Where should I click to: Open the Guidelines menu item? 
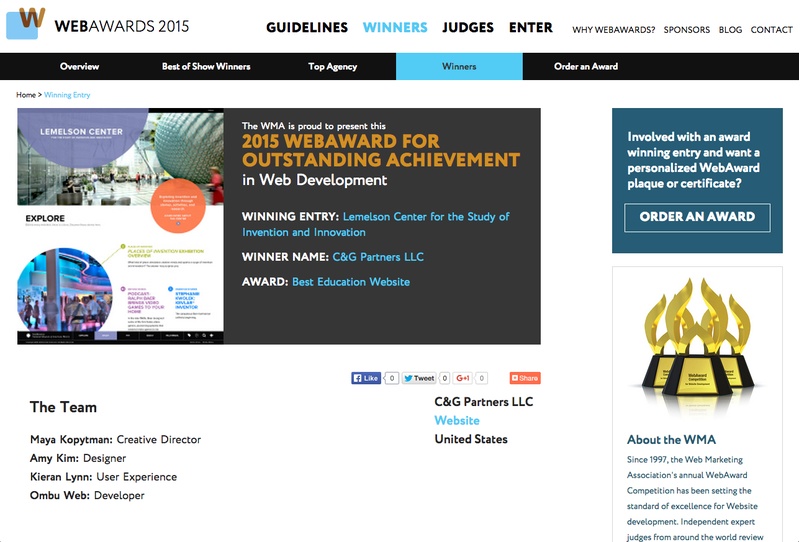(307, 28)
